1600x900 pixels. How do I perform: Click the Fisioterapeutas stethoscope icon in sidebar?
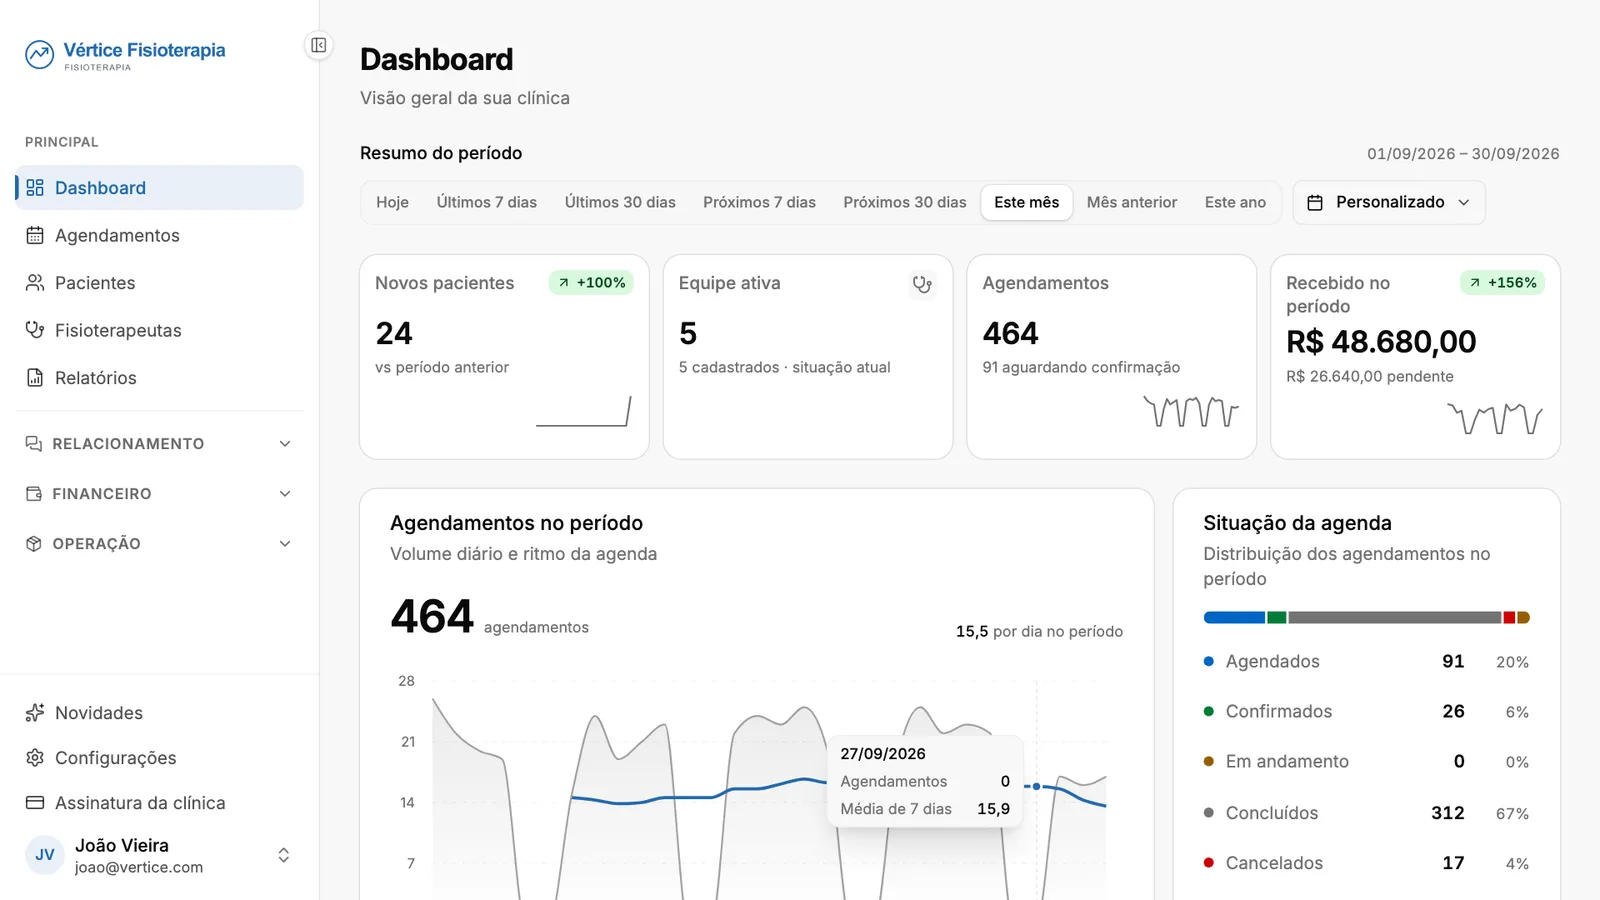pos(35,330)
